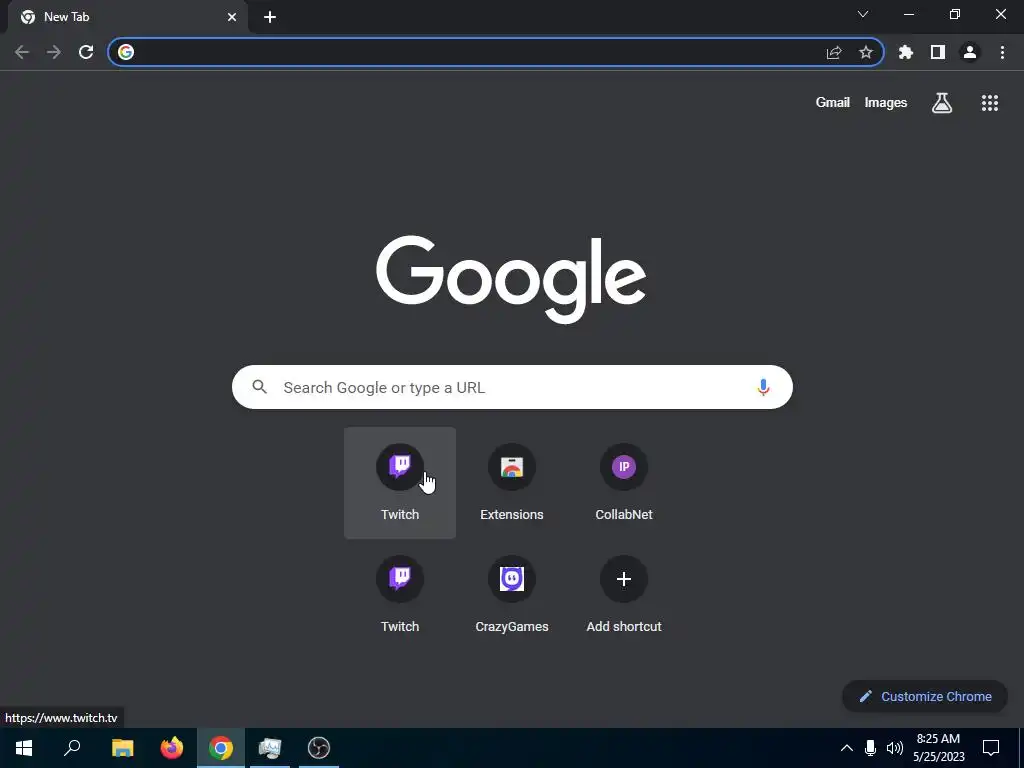Image resolution: width=1024 pixels, height=768 pixels.
Task: Open the Images link
Action: tap(886, 103)
